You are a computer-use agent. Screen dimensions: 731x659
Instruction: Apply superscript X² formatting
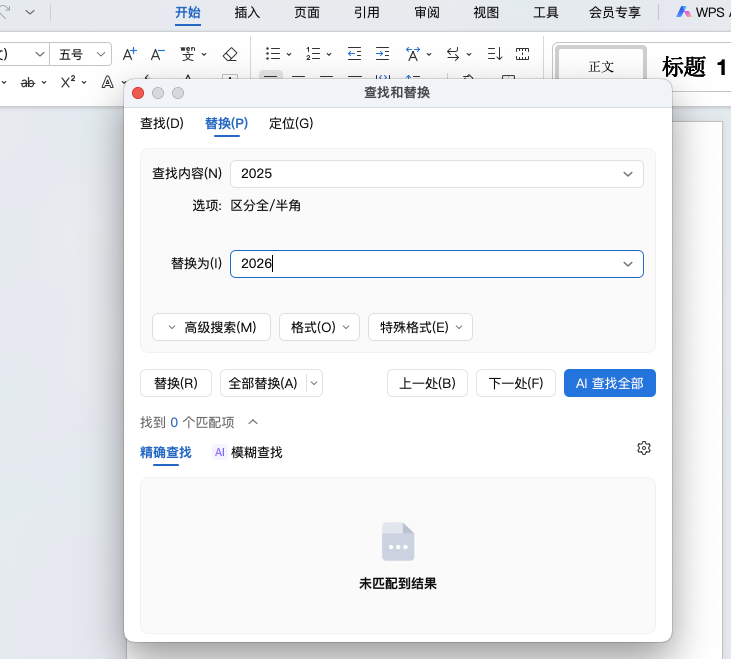(68, 82)
